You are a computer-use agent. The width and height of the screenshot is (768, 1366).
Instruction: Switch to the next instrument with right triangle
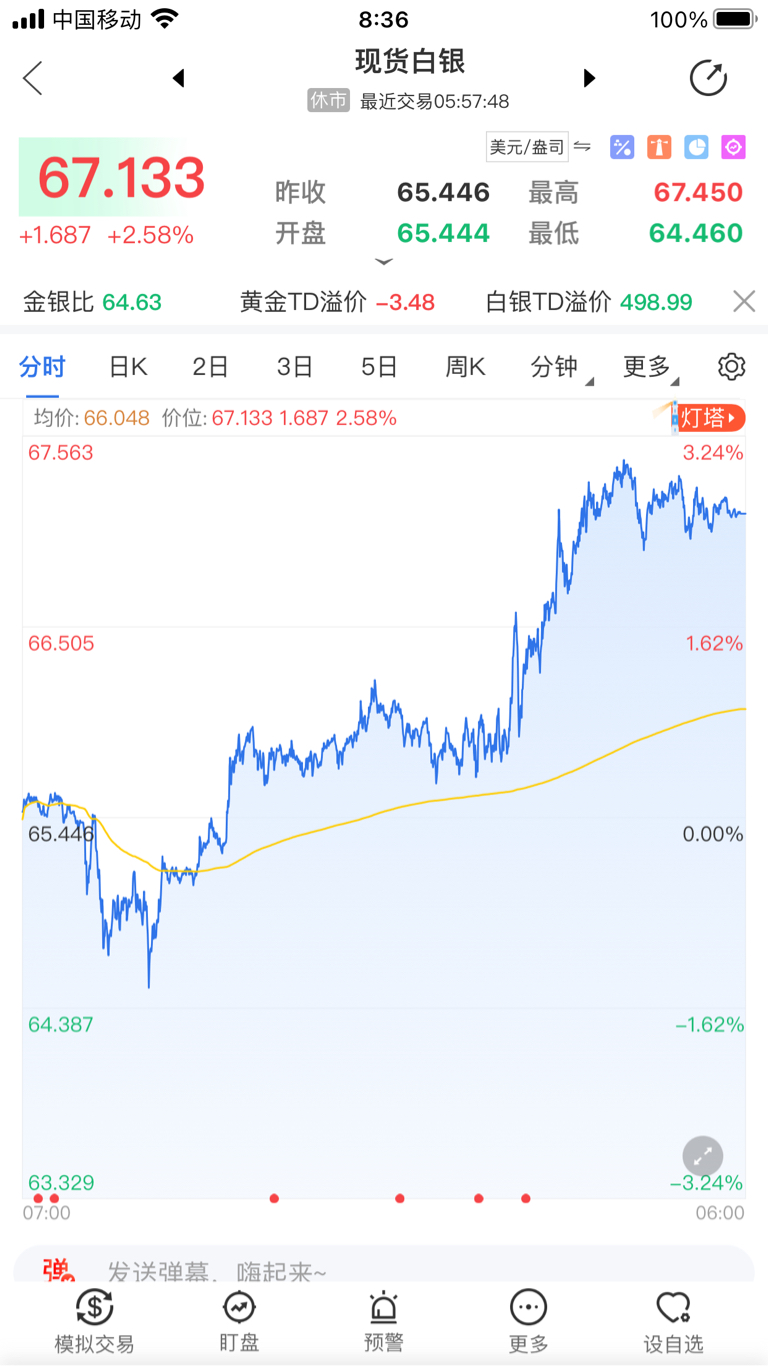[x=589, y=78]
